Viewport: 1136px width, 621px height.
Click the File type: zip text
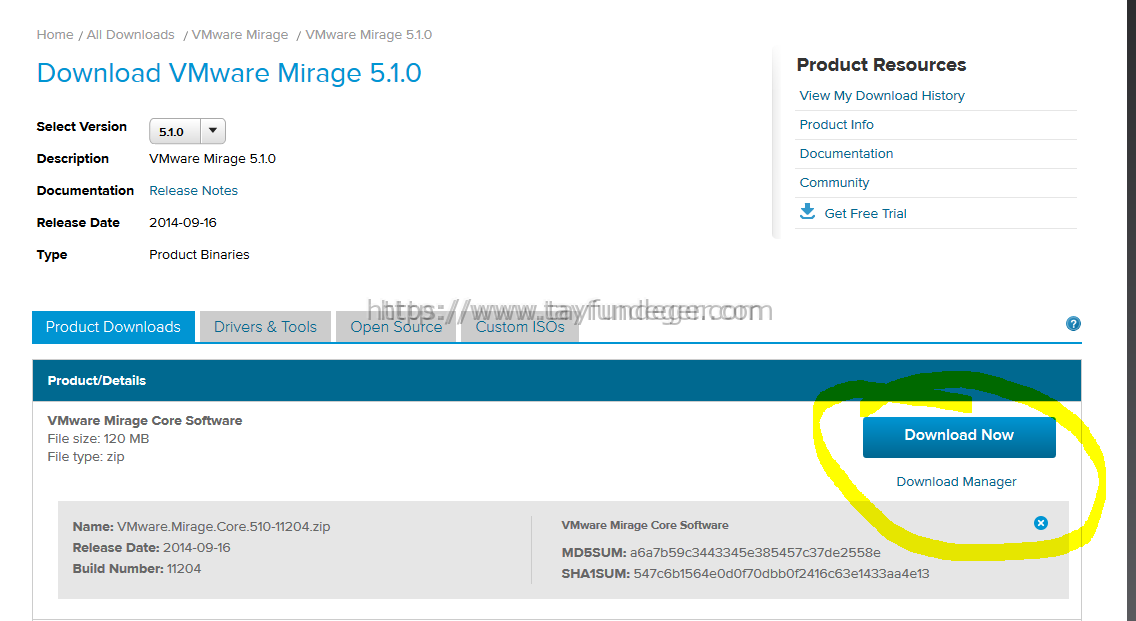(x=85, y=457)
